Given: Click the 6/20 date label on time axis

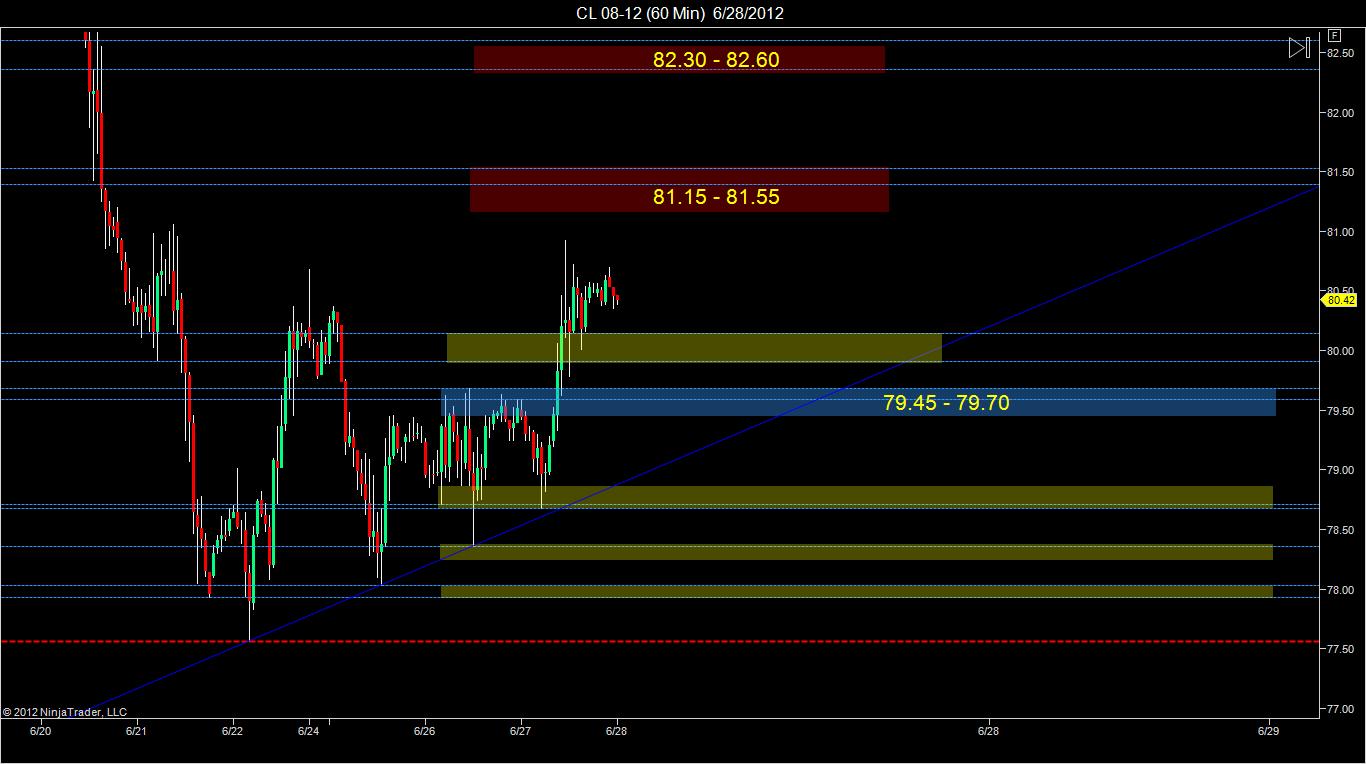Looking at the screenshot, I should (x=40, y=732).
